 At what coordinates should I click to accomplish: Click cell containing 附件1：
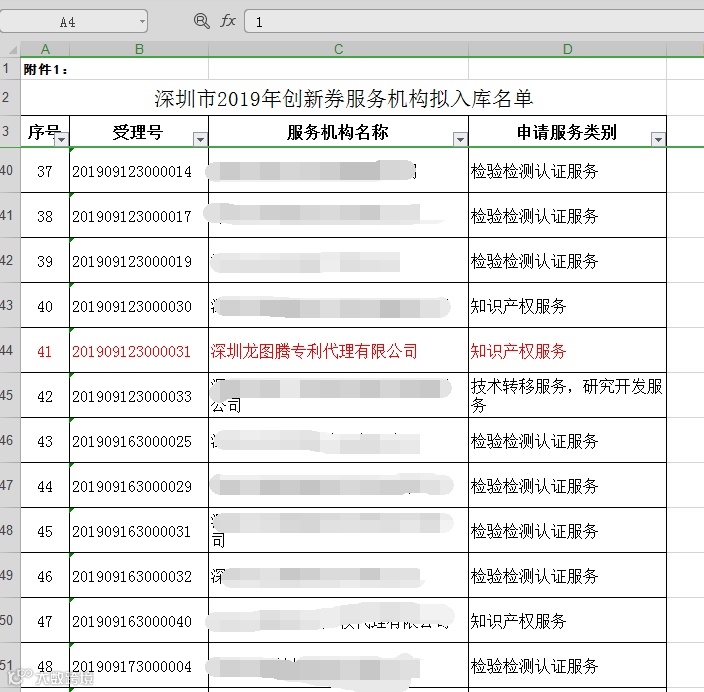tap(46, 70)
